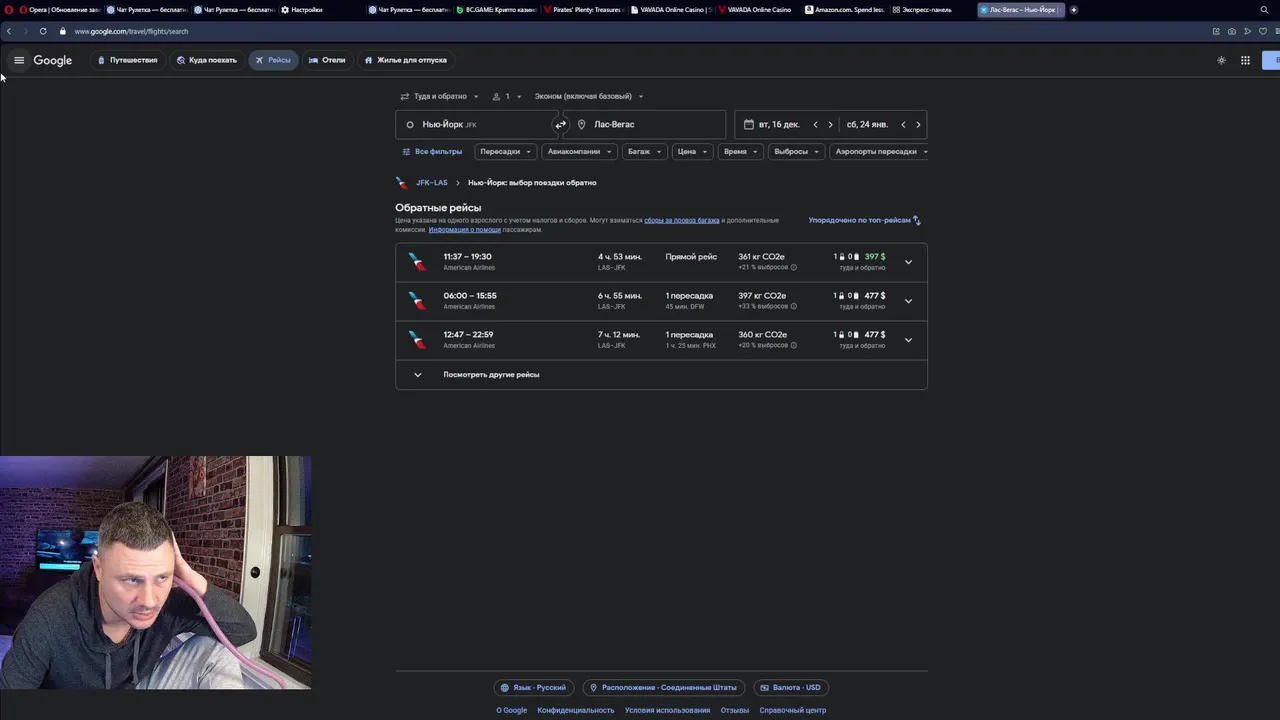Open the Условия использования footer link
Image resolution: width=1280 pixels, height=720 pixels.
pos(667,711)
